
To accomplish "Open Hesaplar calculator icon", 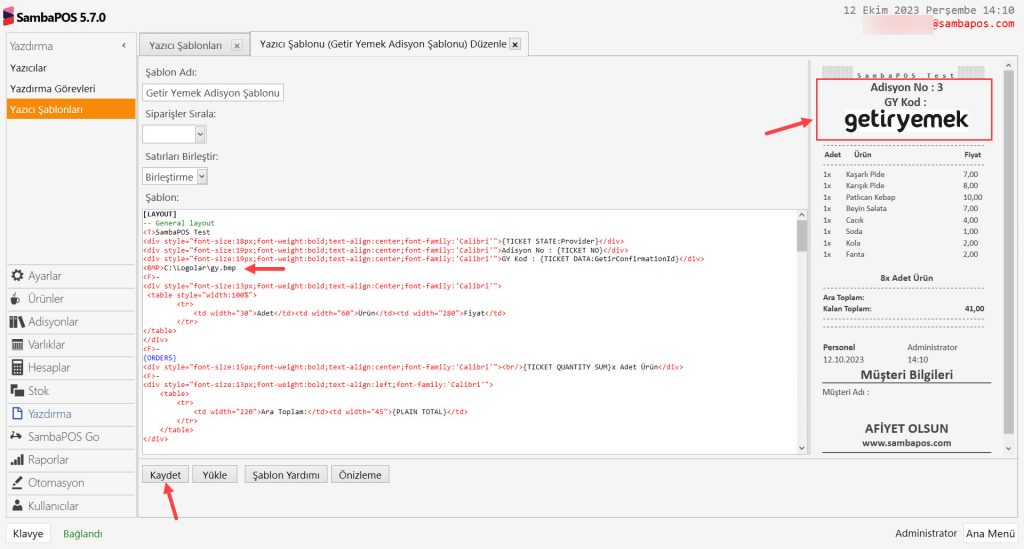I will [18, 368].
